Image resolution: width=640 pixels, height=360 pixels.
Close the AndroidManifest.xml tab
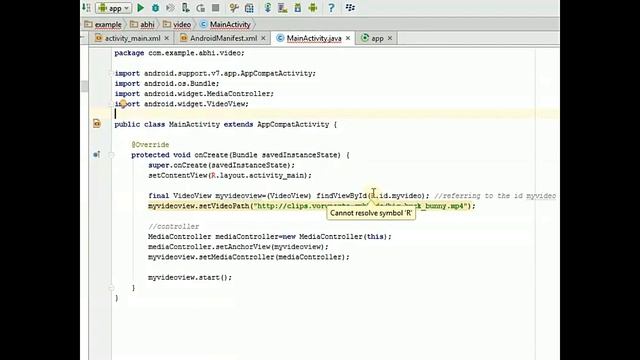coord(263,38)
